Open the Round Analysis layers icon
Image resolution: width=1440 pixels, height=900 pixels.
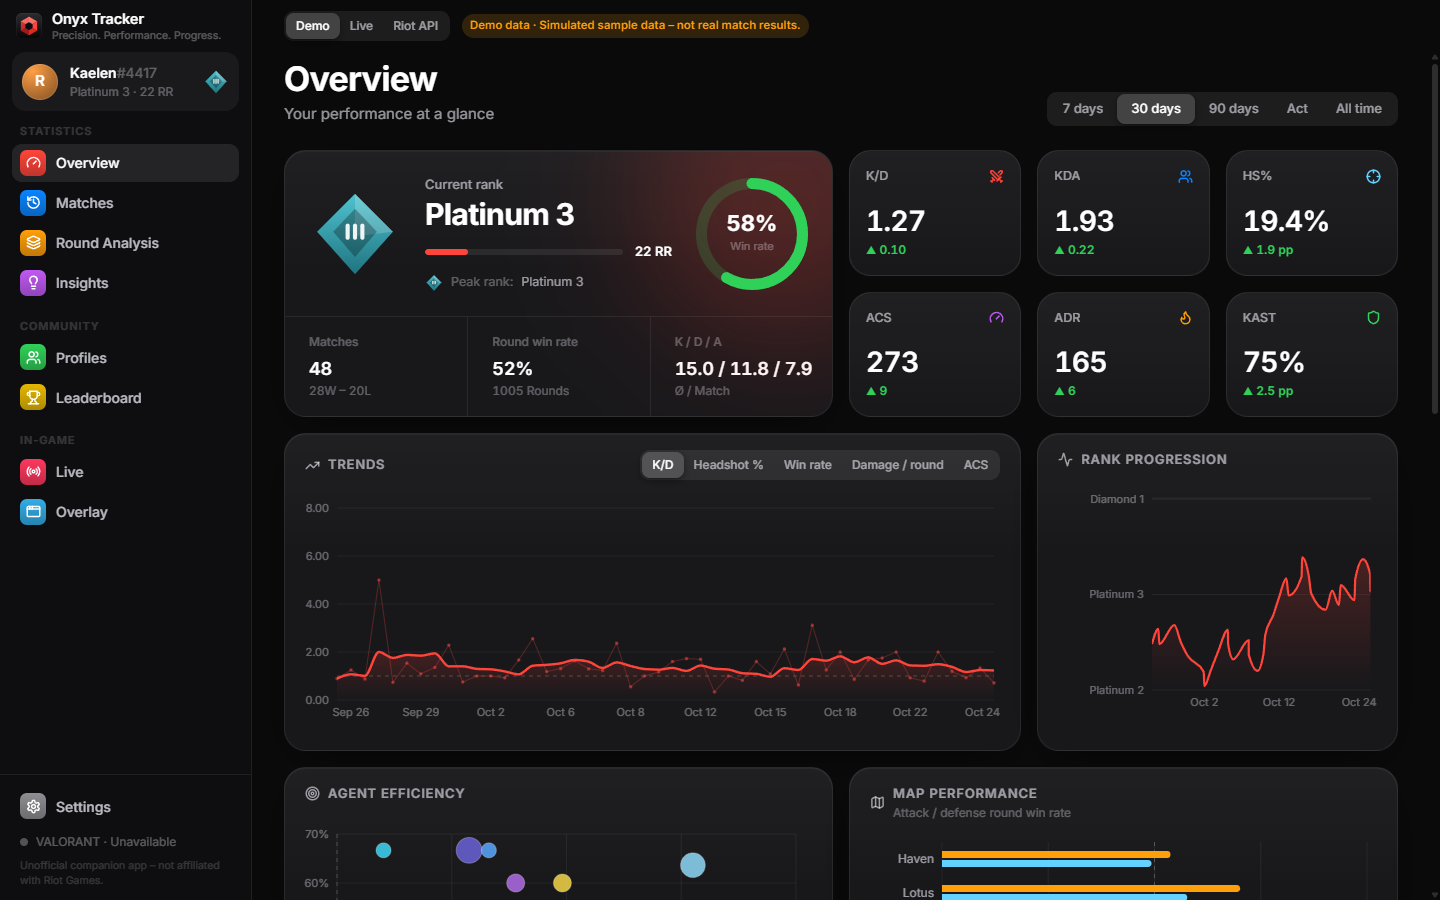click(33, 243)
